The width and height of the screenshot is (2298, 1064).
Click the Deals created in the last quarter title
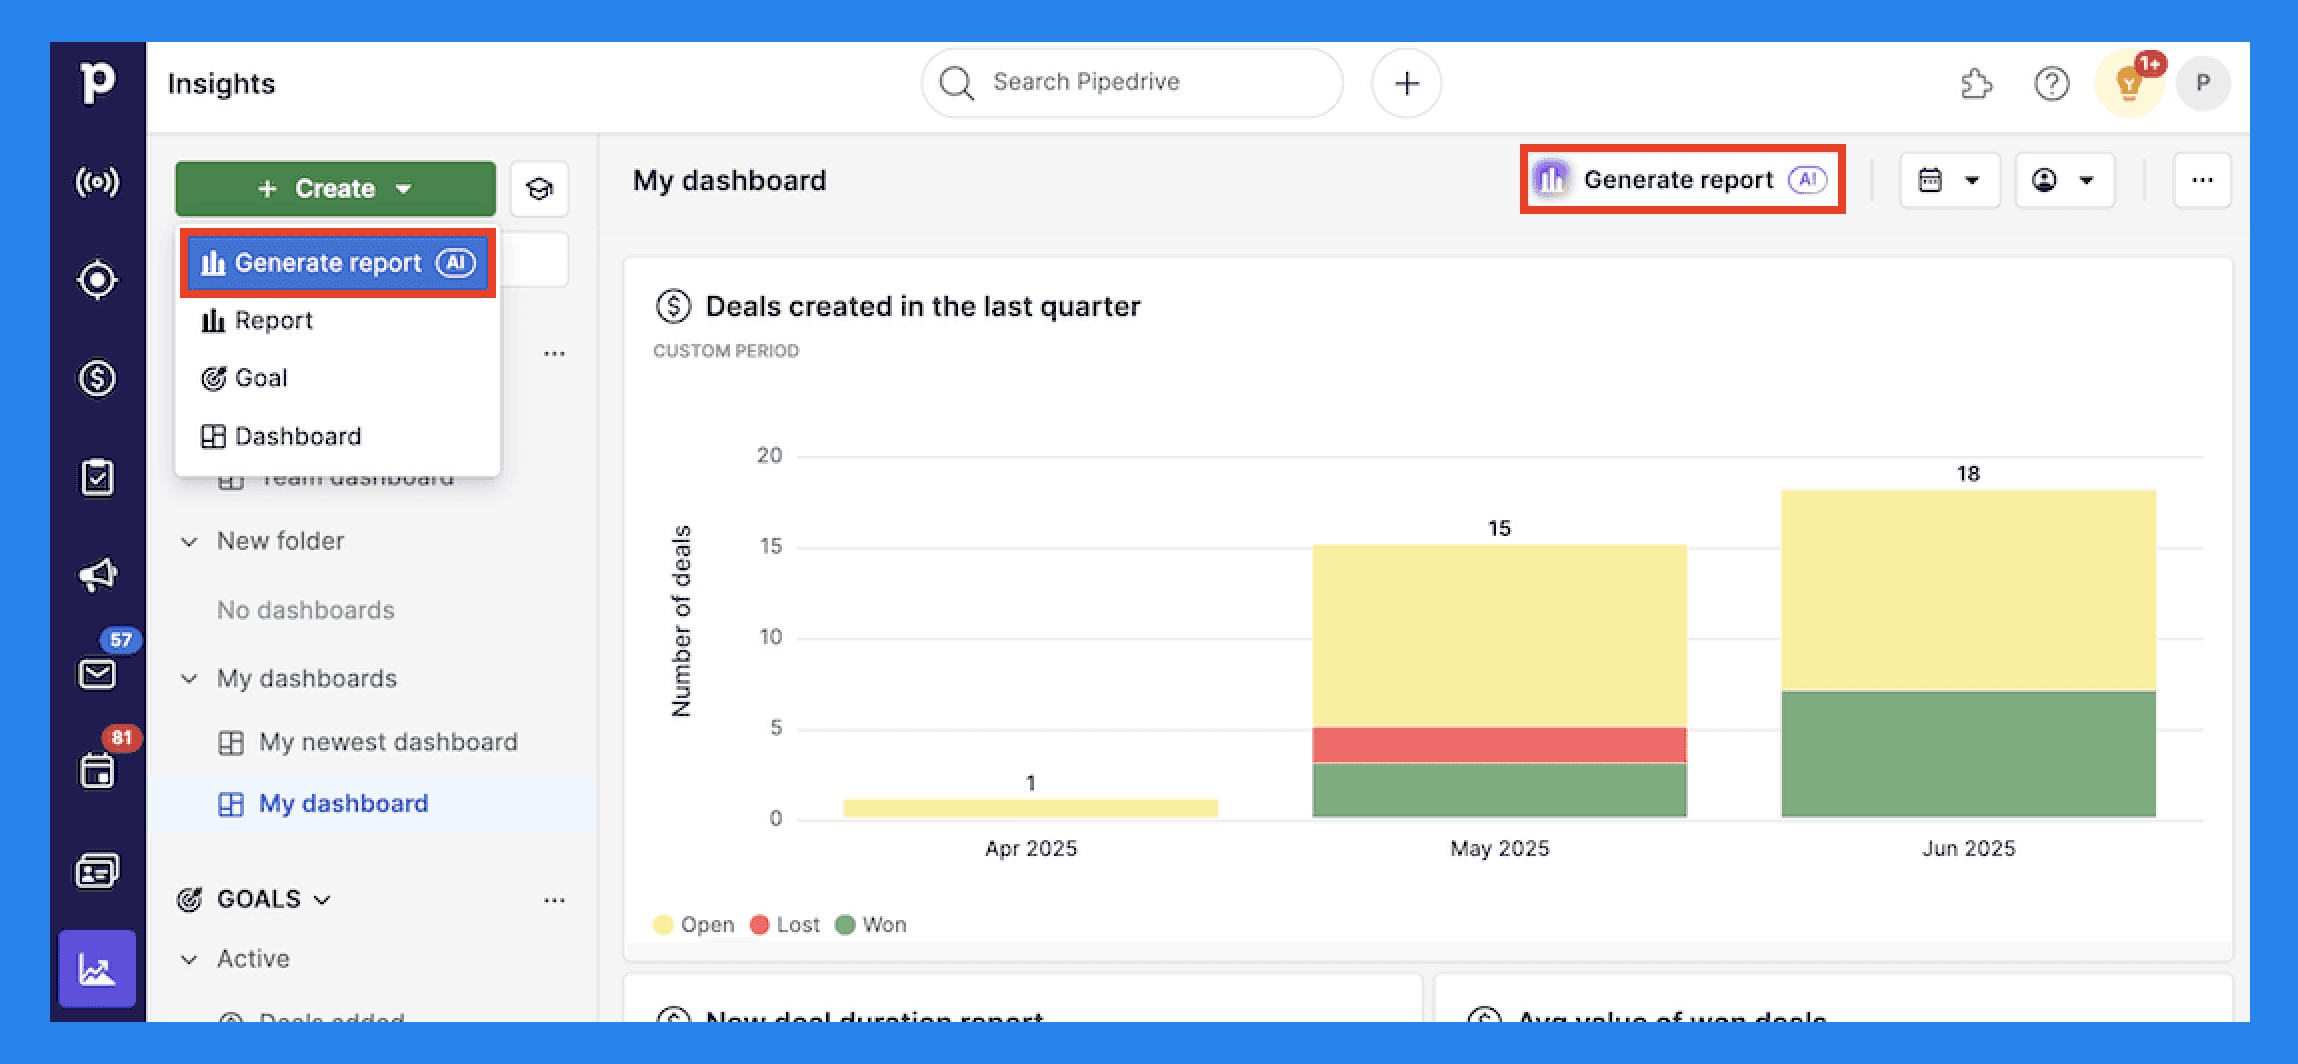tap(923, 306)
